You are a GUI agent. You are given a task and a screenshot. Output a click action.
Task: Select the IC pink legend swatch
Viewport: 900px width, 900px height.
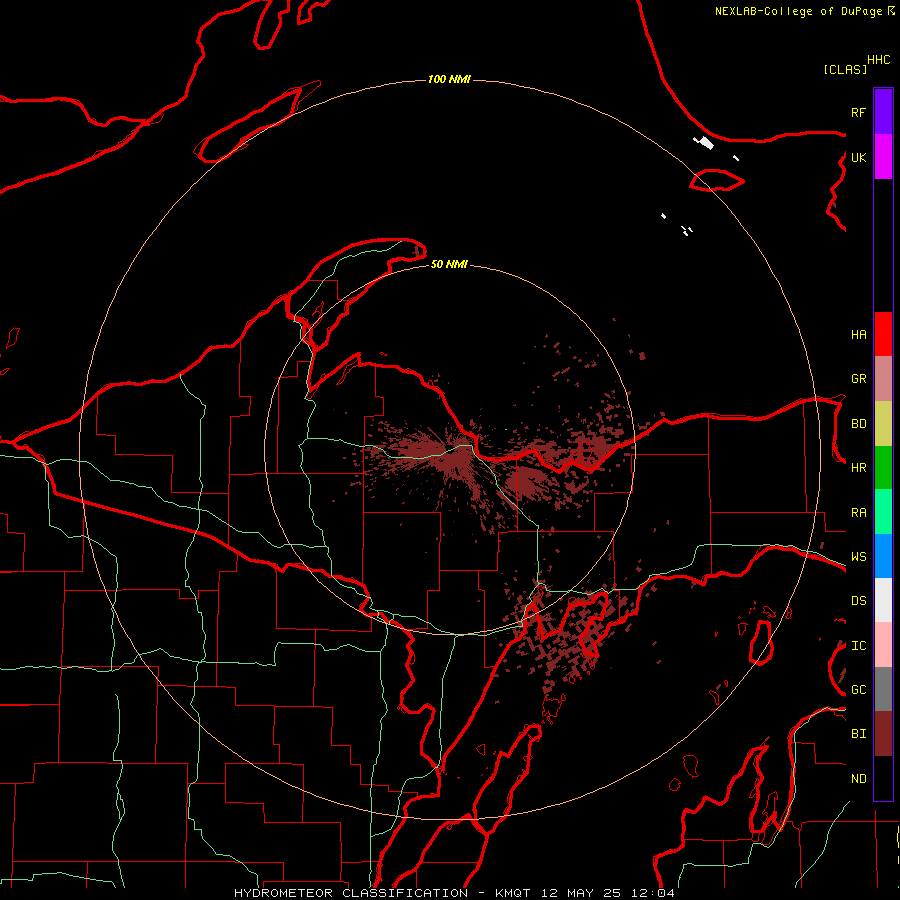point(883,645)
